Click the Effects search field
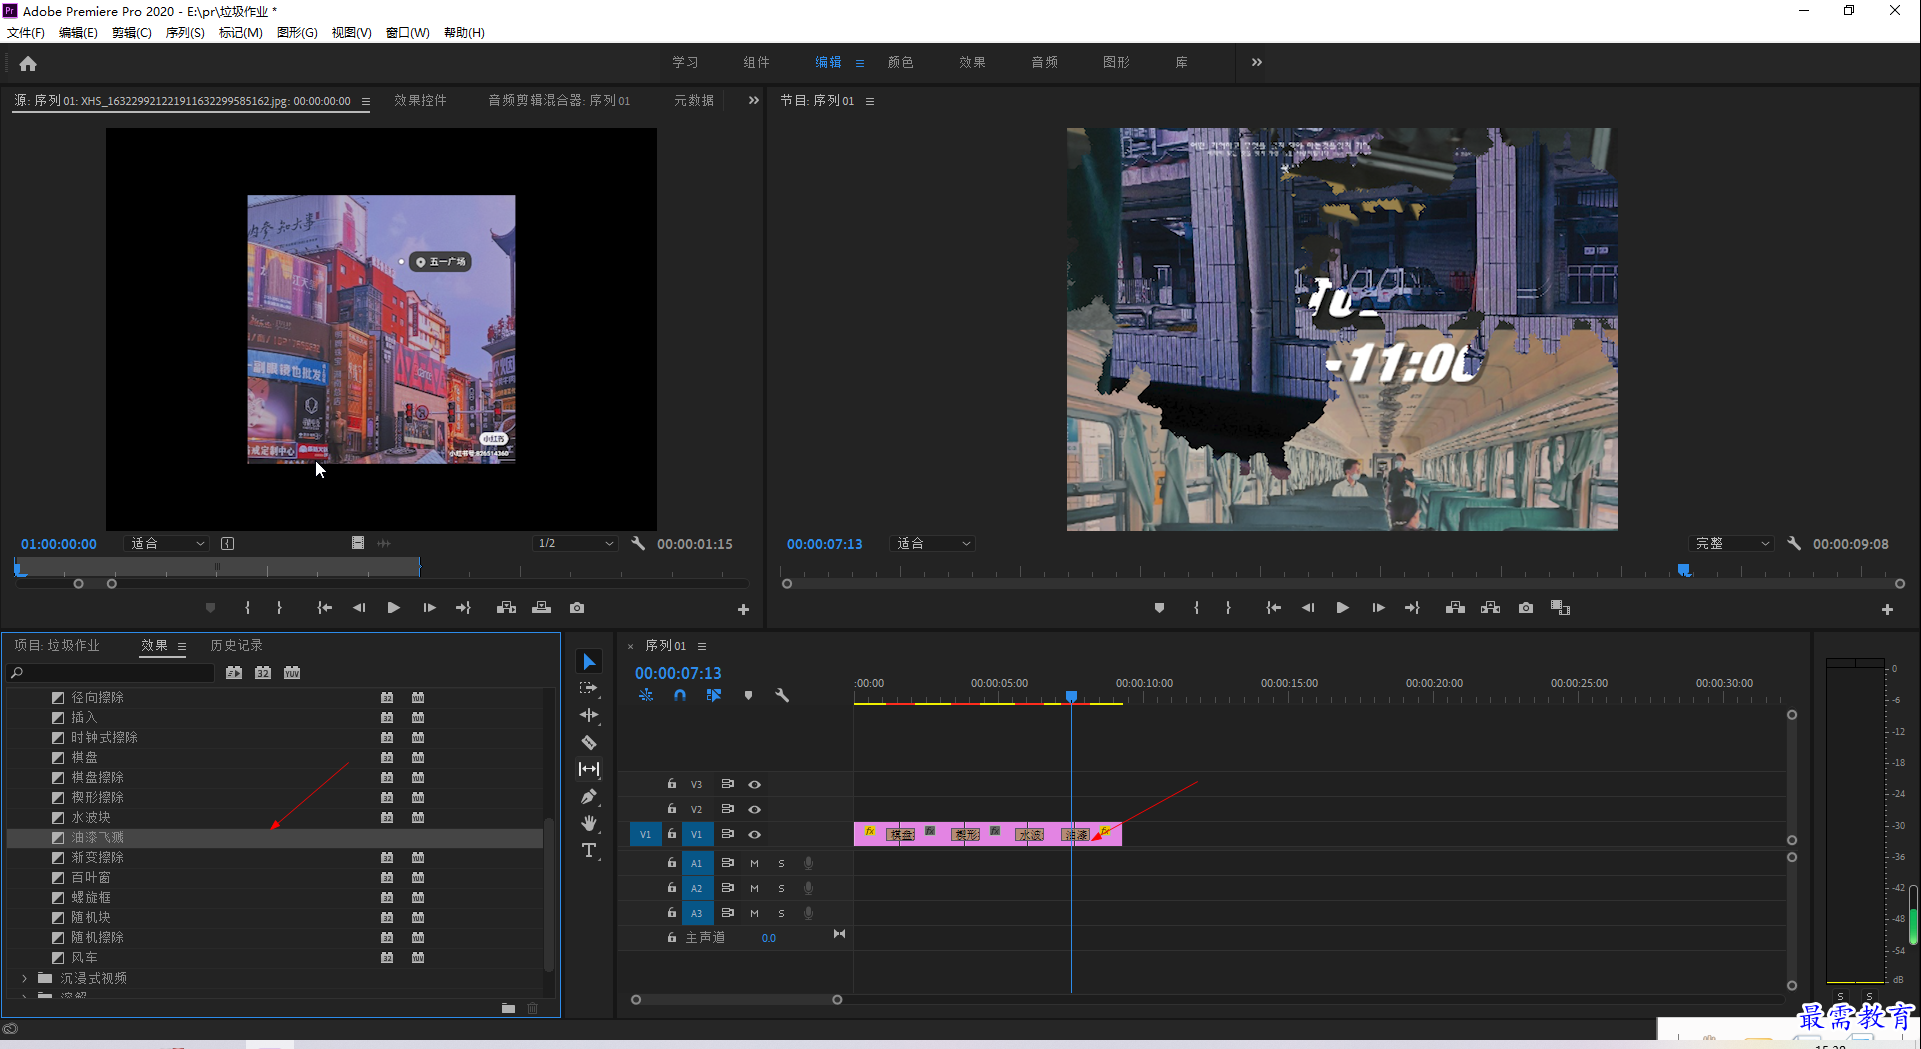 click(x=111, y=673)
